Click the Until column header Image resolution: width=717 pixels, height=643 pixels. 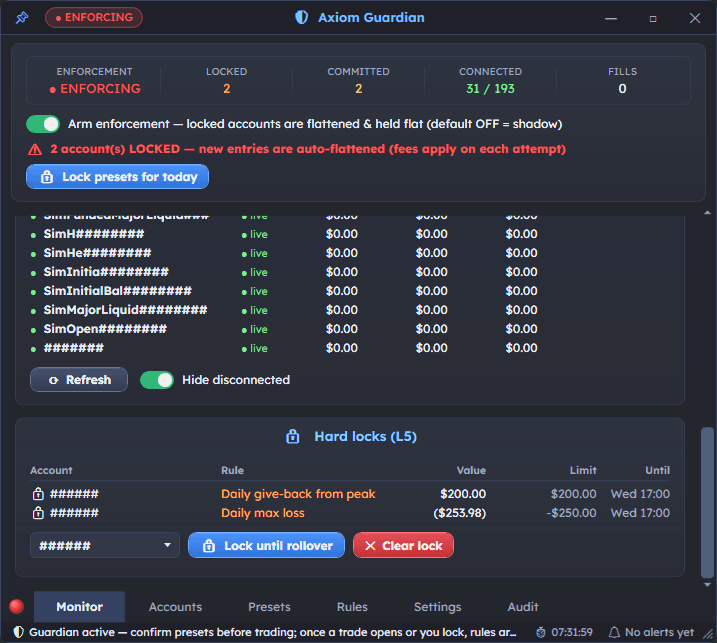click(x=658, y=470)
